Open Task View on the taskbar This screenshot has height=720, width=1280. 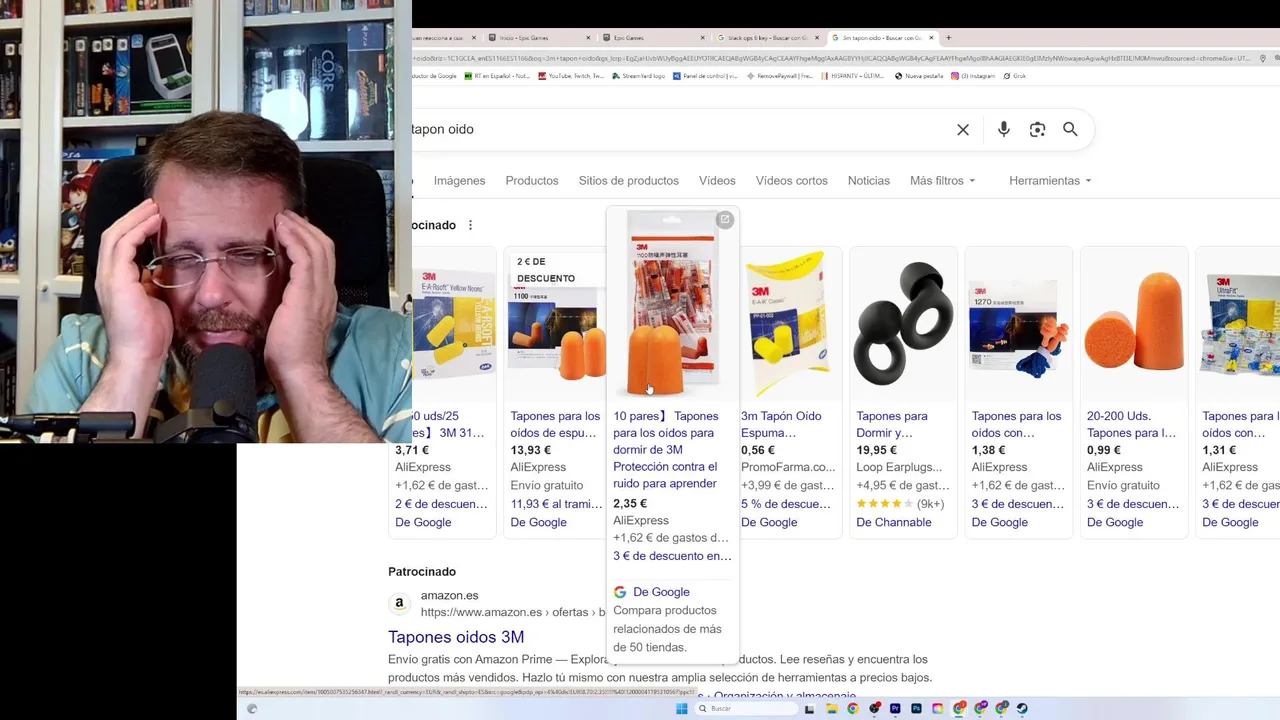coord(810,708)
